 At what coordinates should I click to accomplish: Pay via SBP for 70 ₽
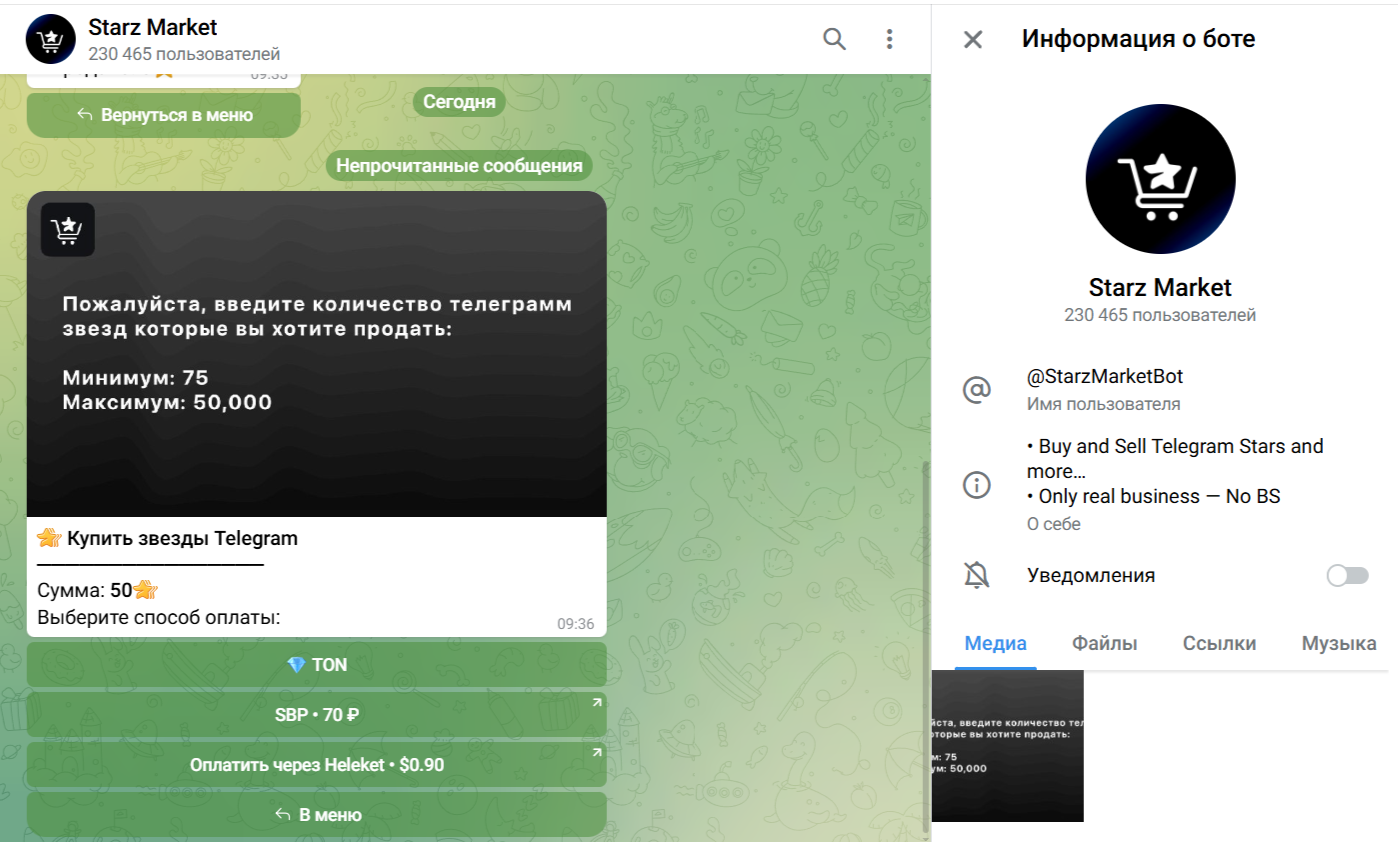click(x=316, y=715)
